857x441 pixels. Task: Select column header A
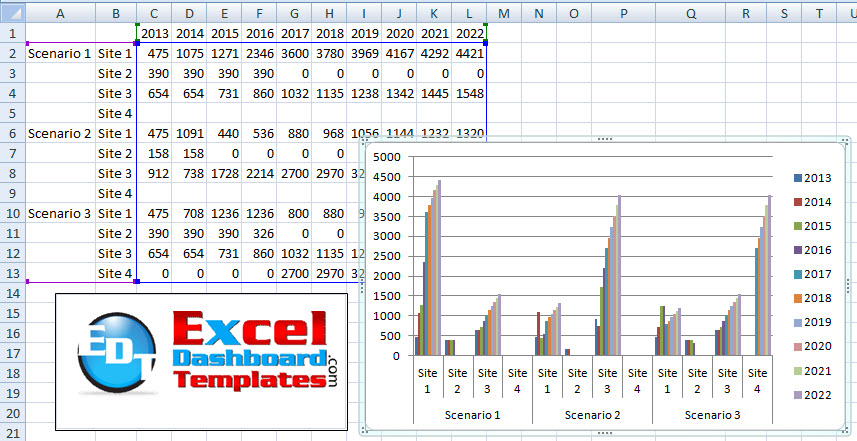pos(61,12)
